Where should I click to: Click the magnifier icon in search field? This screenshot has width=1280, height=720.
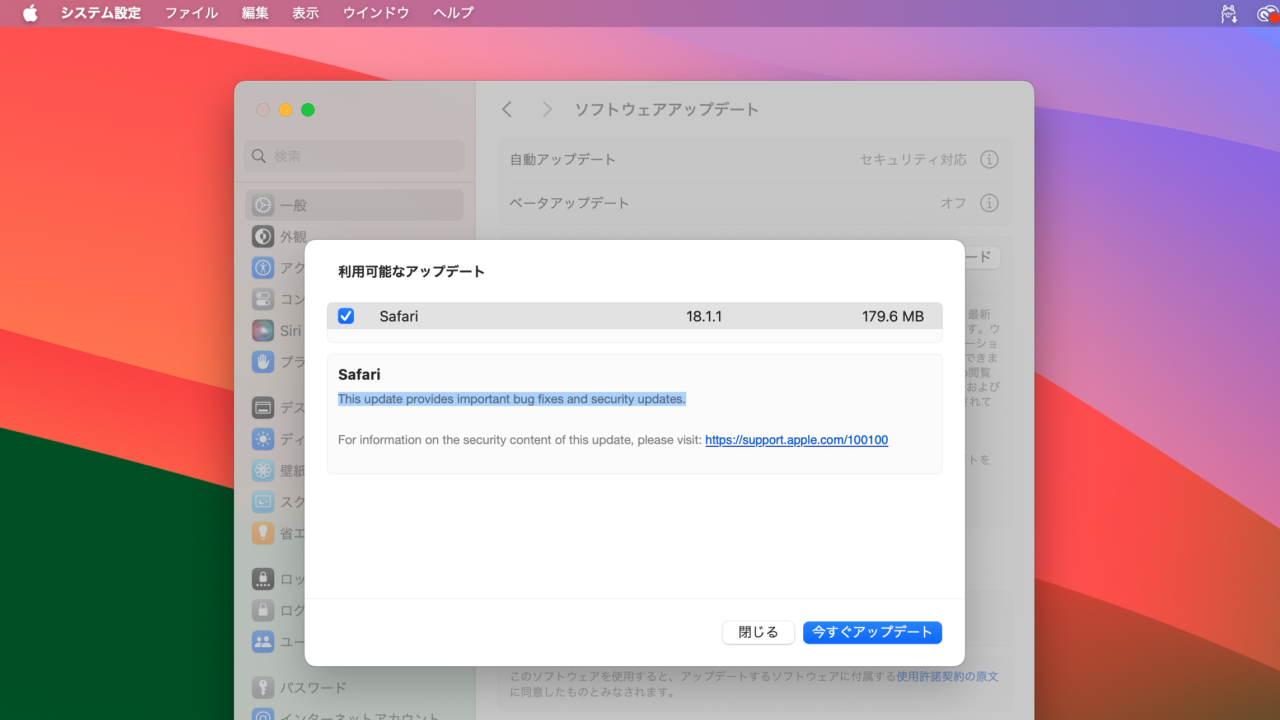260,156
